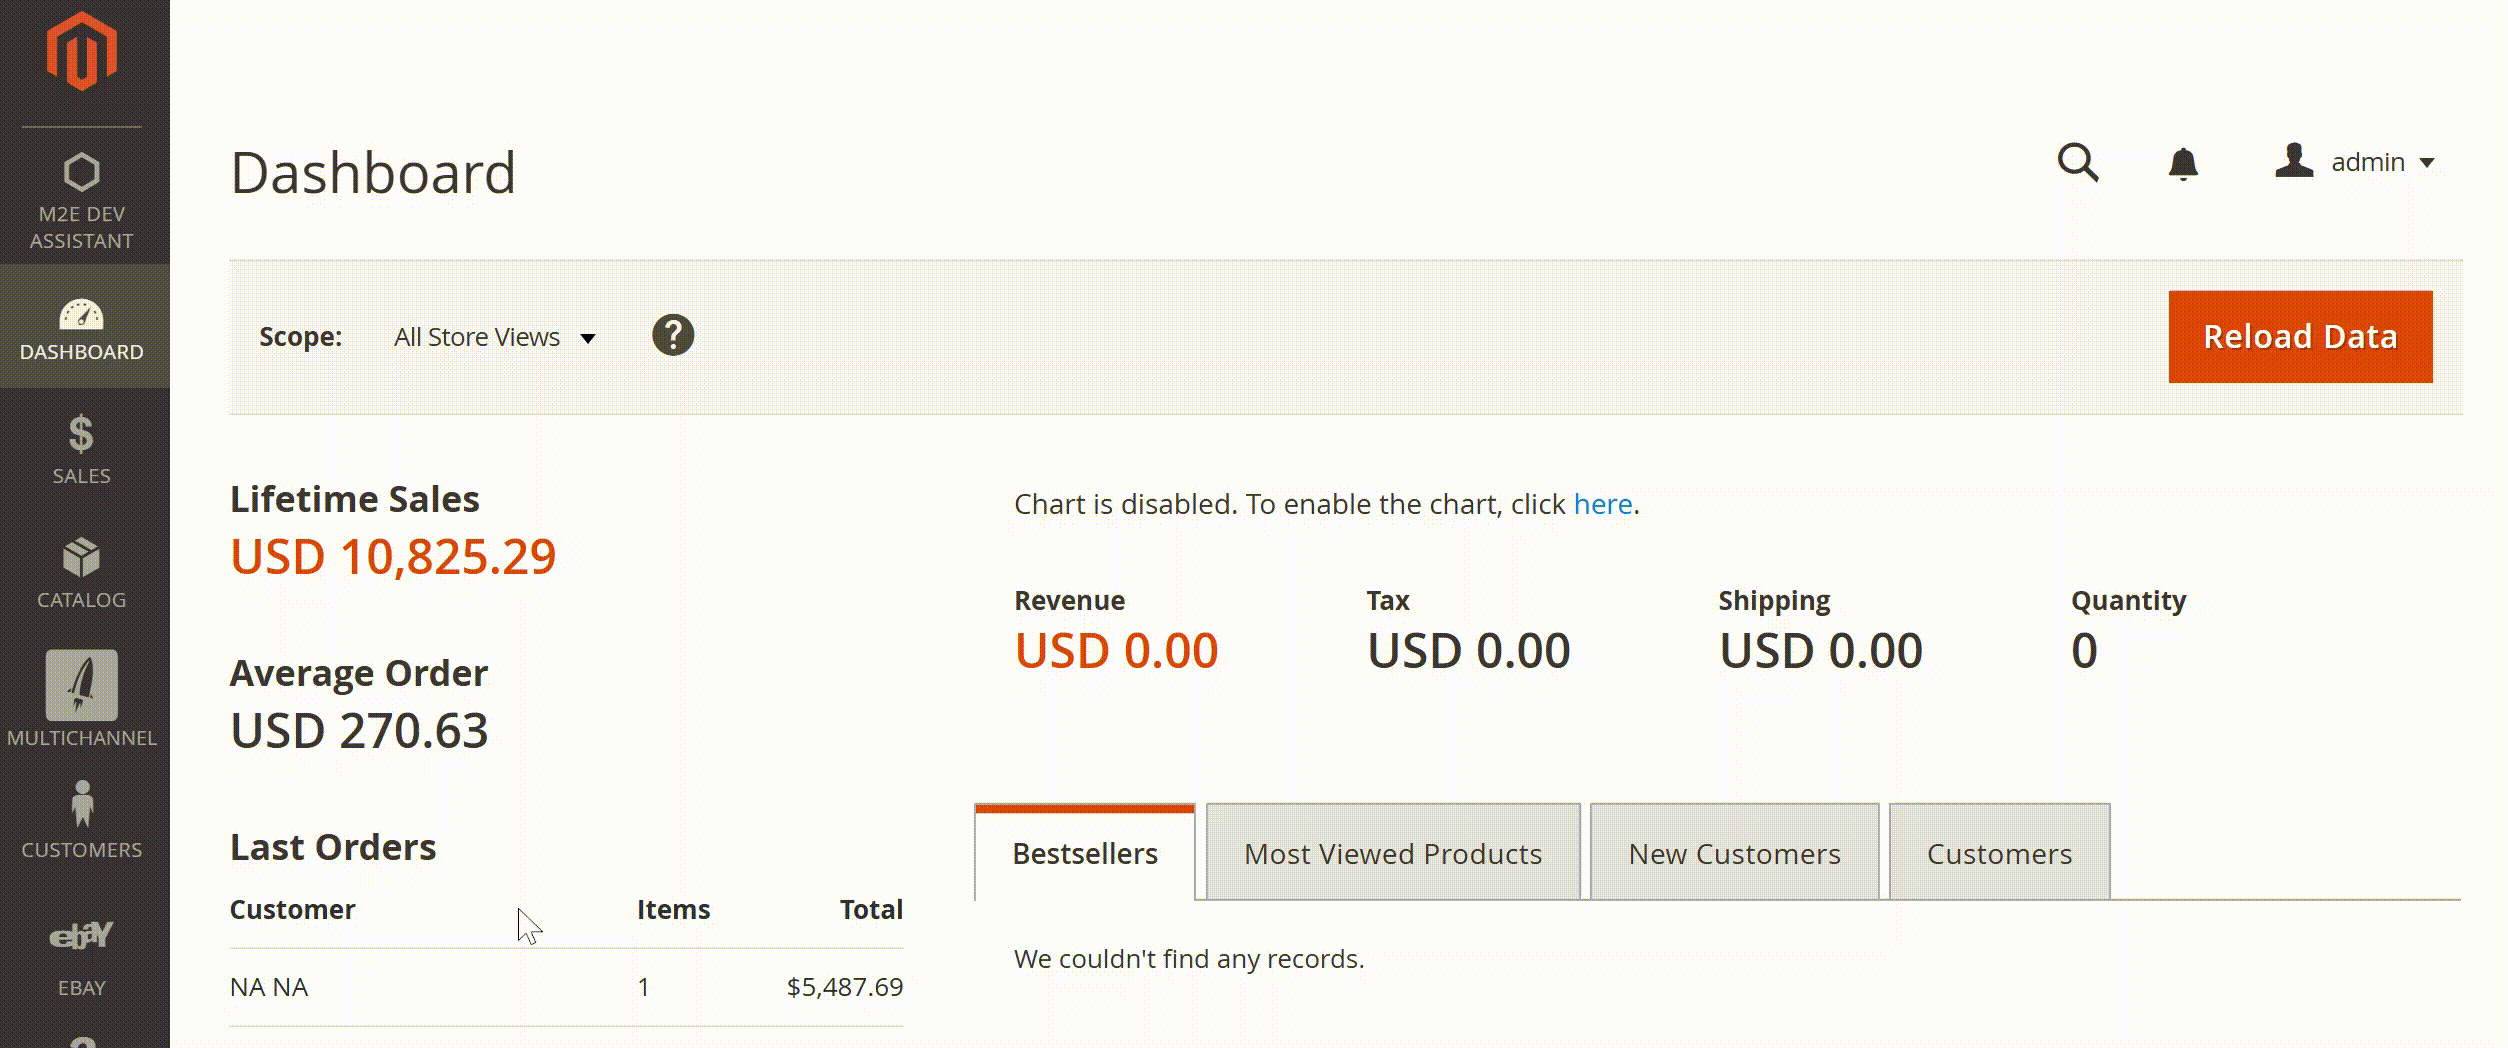Open the Multichannel rocket icon
This screenshot has width=2508, height=1048.
click(x=82, y=686)
